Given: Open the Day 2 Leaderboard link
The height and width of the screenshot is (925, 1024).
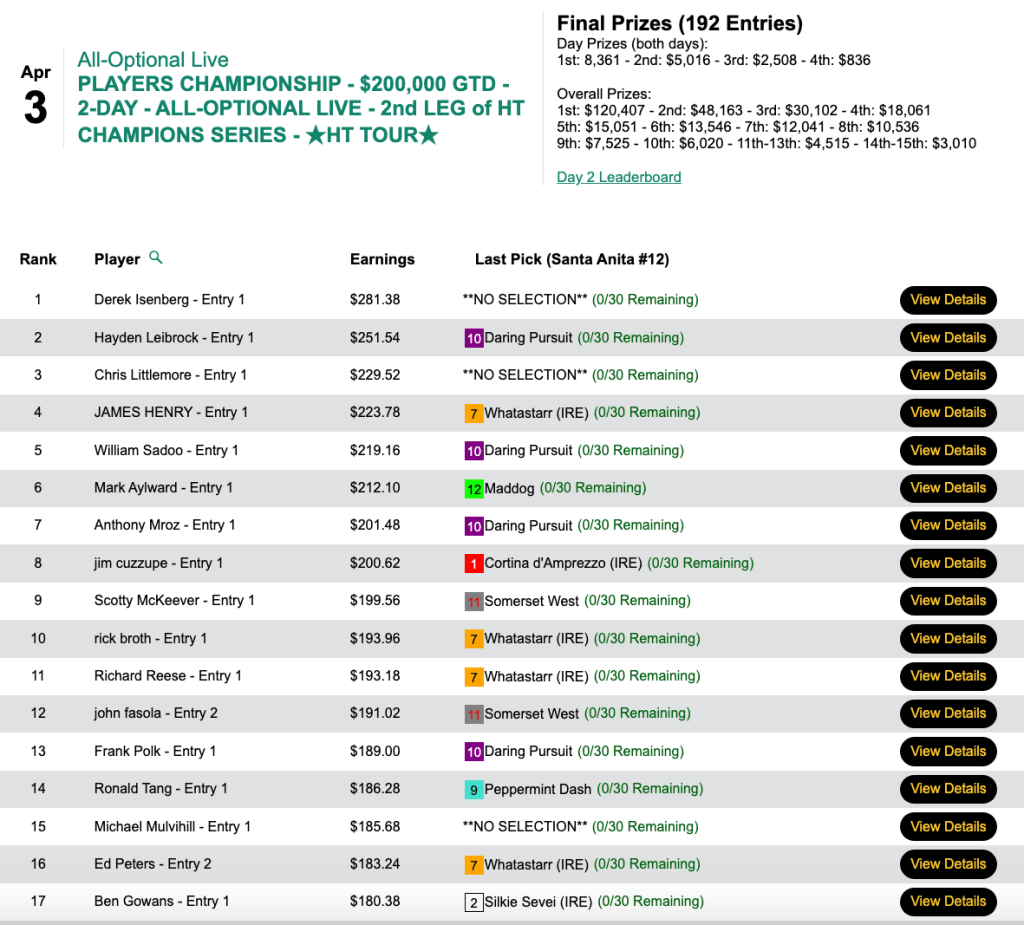Looking at the screenshot, I should point(618,177).
